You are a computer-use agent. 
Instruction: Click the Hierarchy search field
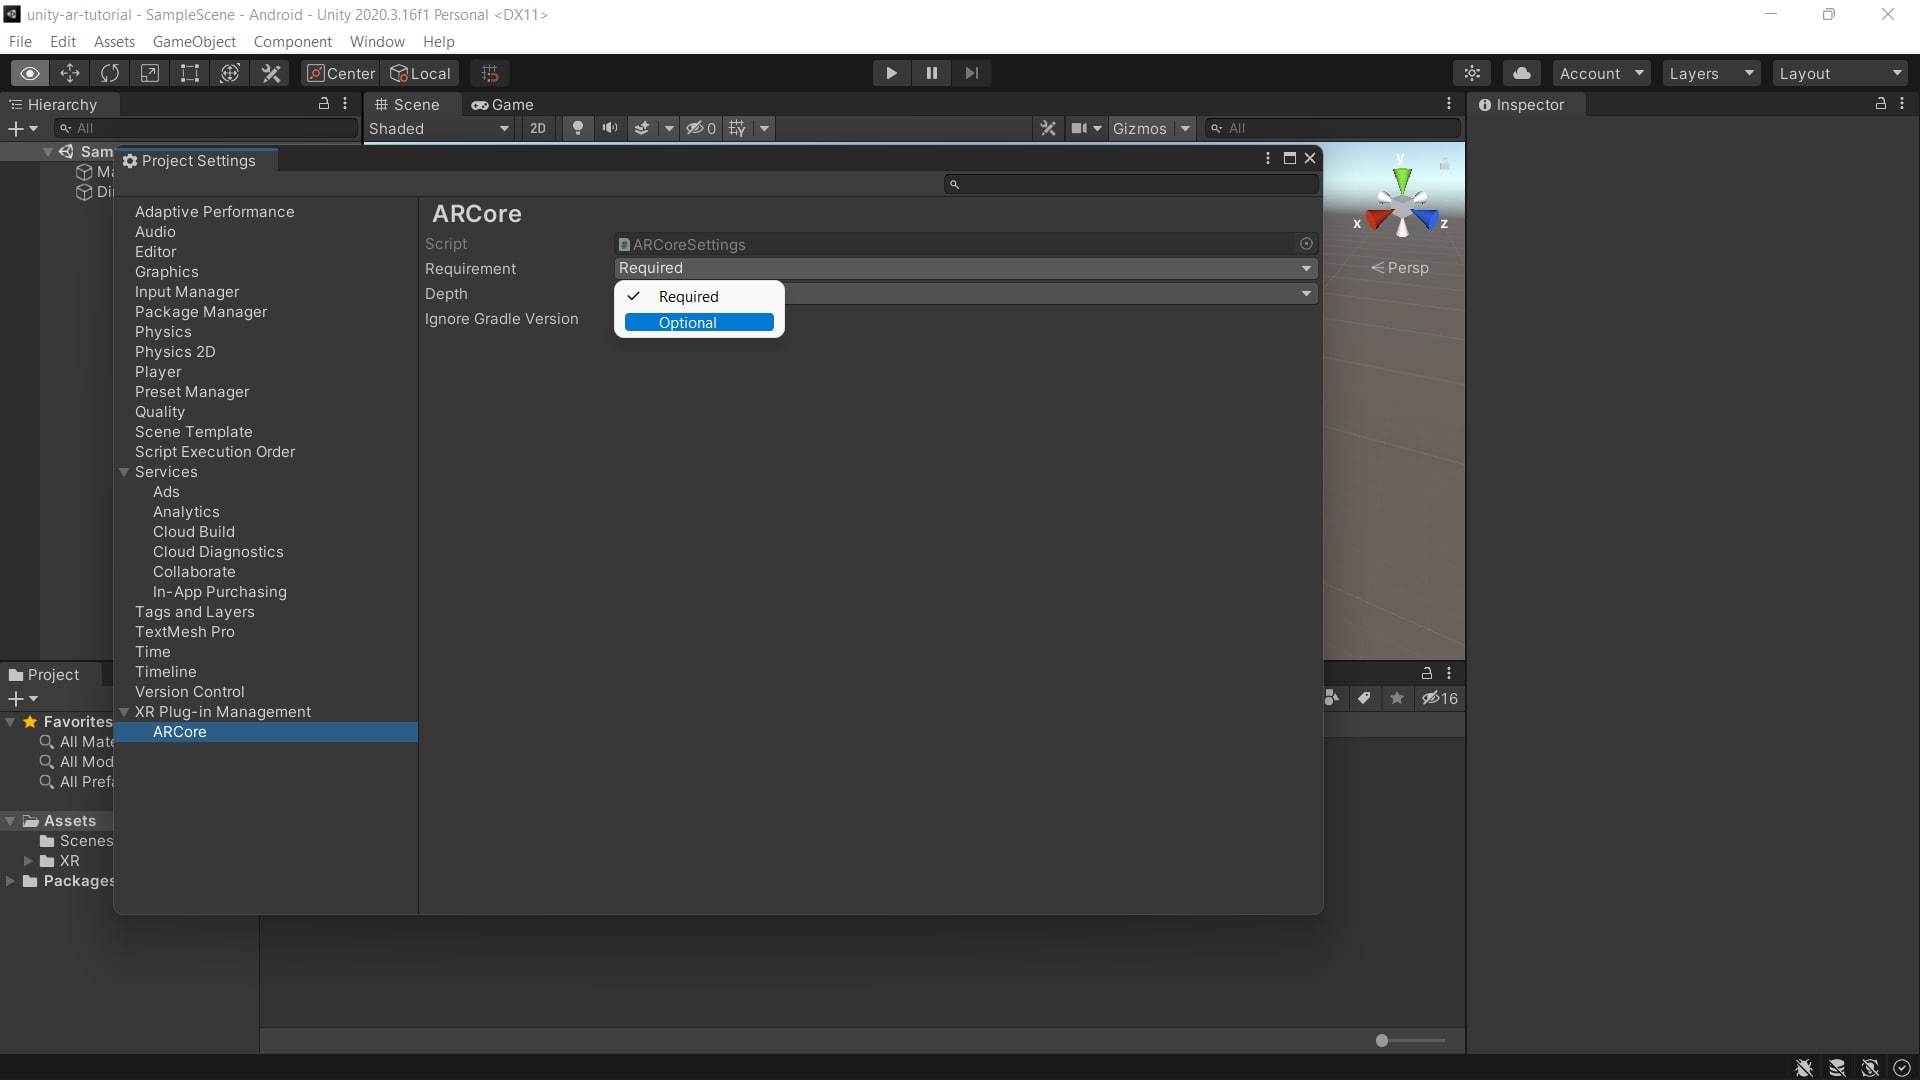[x=206, y=128]
